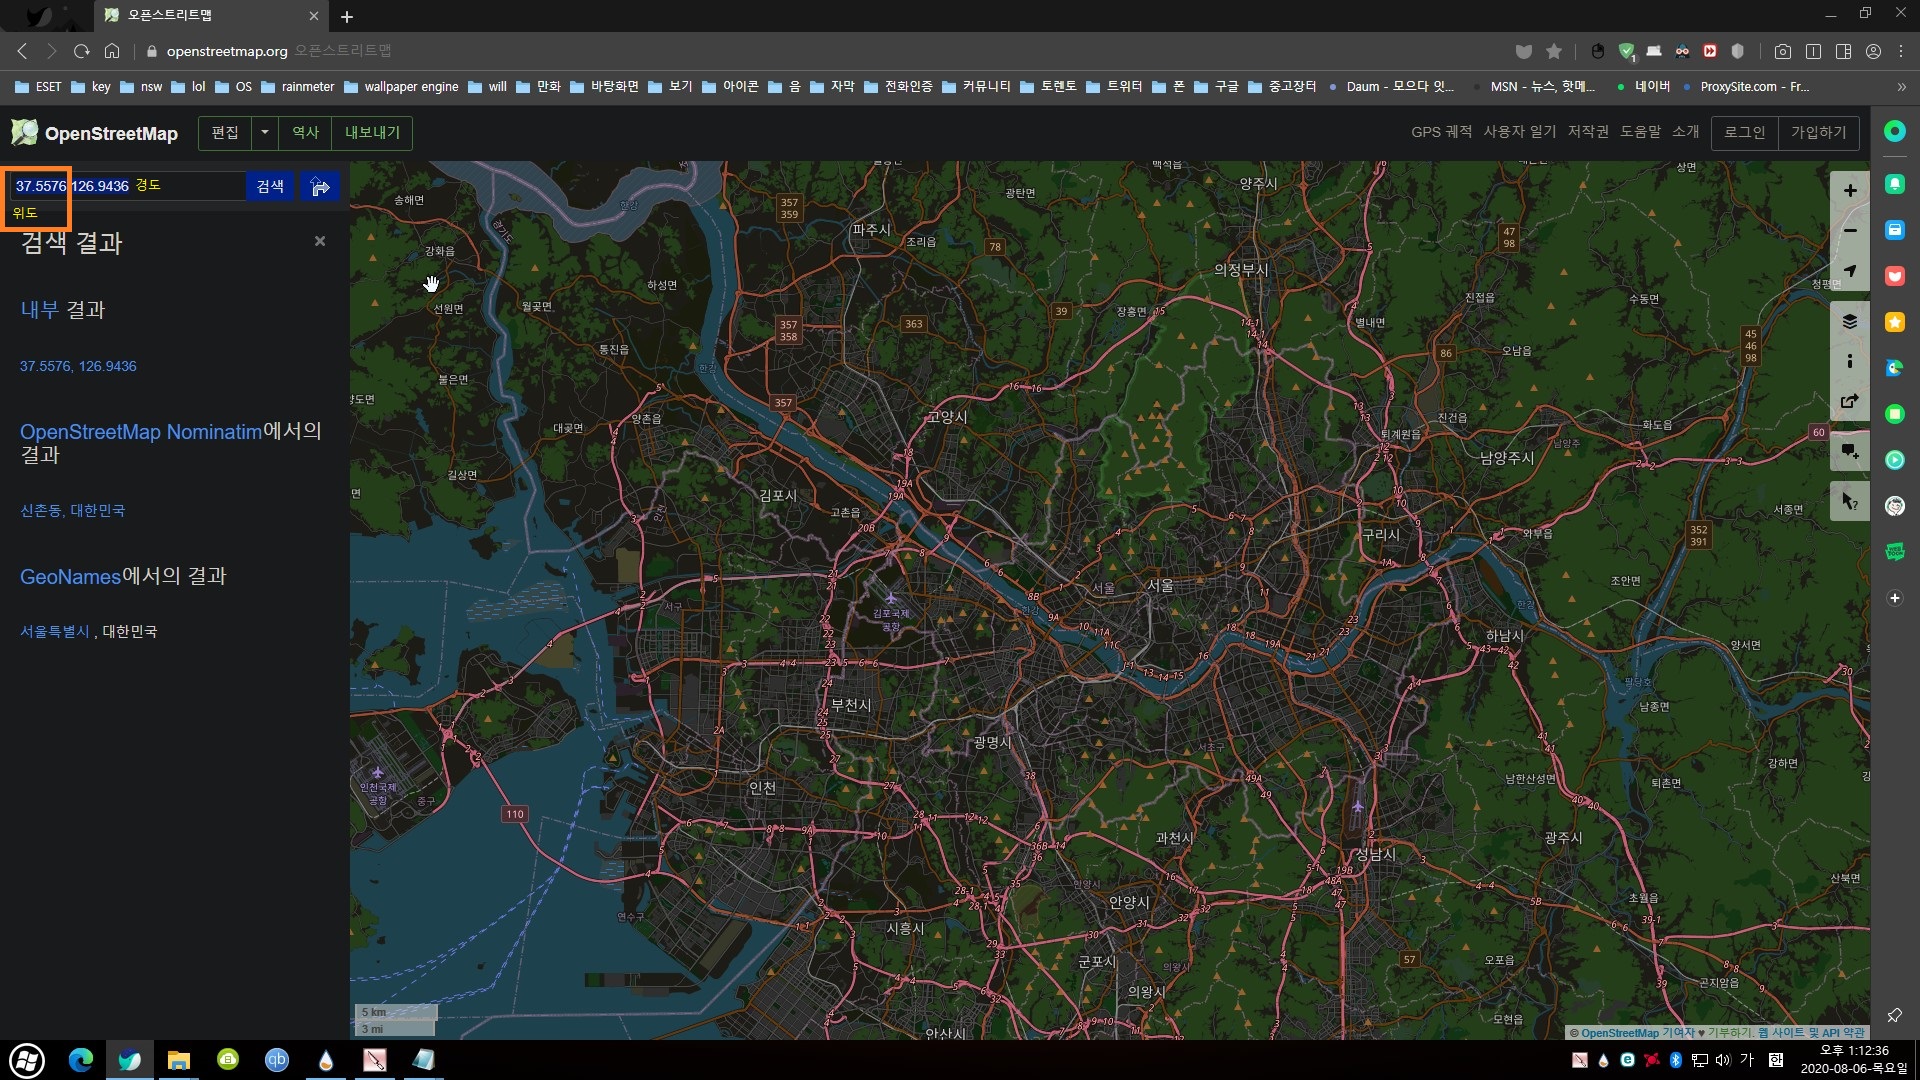Open the 역사 history tab

(305, 132)
